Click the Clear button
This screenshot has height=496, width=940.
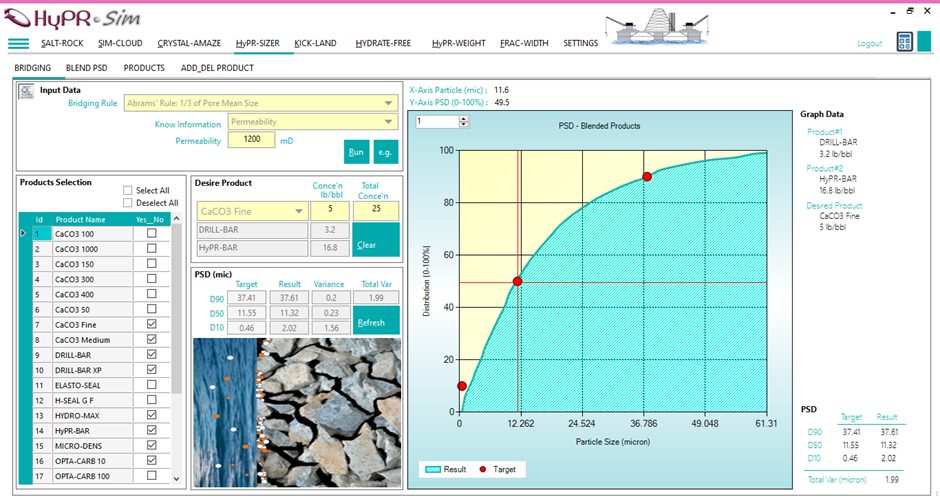376,239
